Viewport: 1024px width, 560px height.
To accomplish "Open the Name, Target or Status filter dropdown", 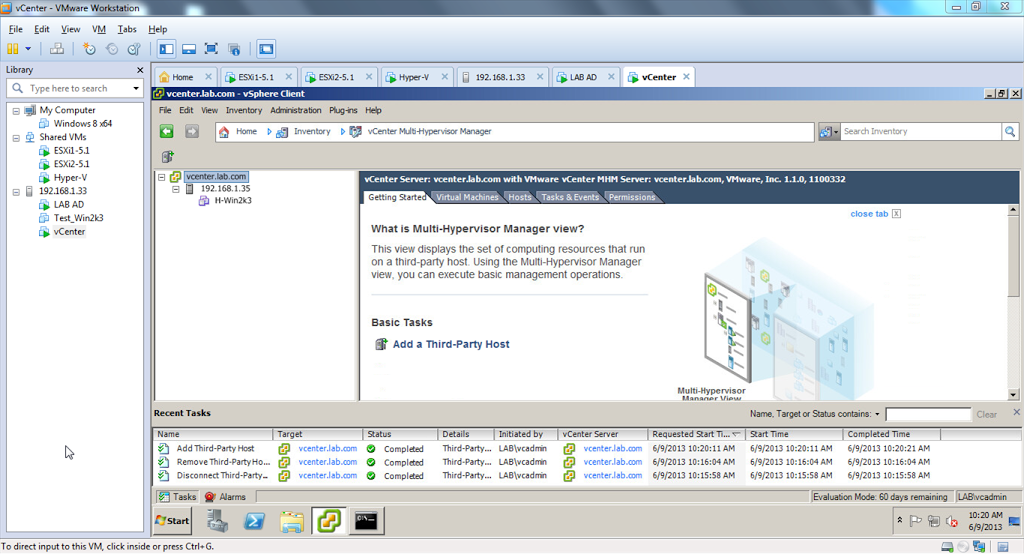I will pos(877,414).
